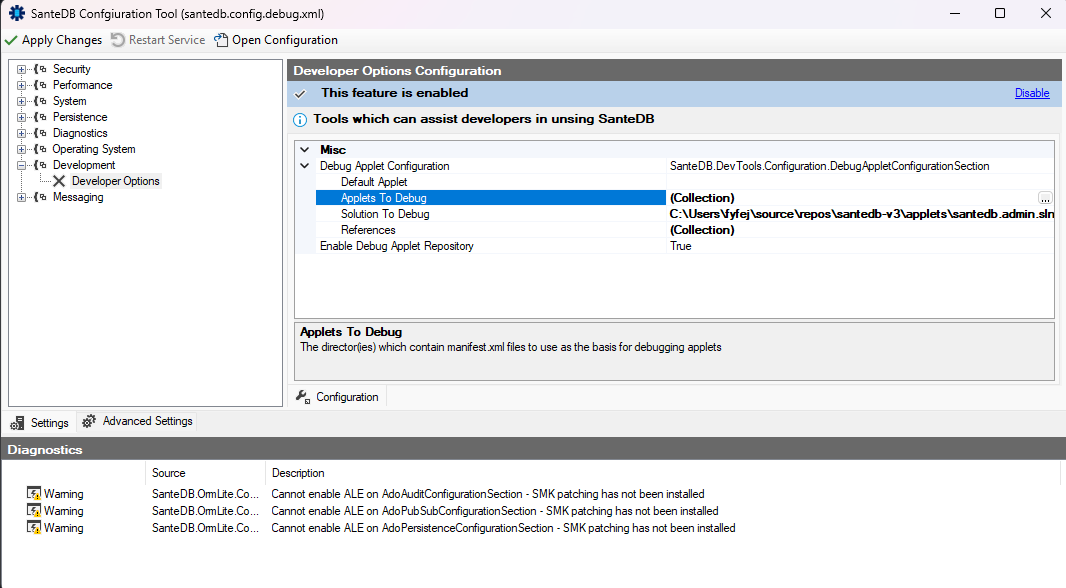
Task: Click the SanteDB app icon in title bar
Action: [16, 13]
